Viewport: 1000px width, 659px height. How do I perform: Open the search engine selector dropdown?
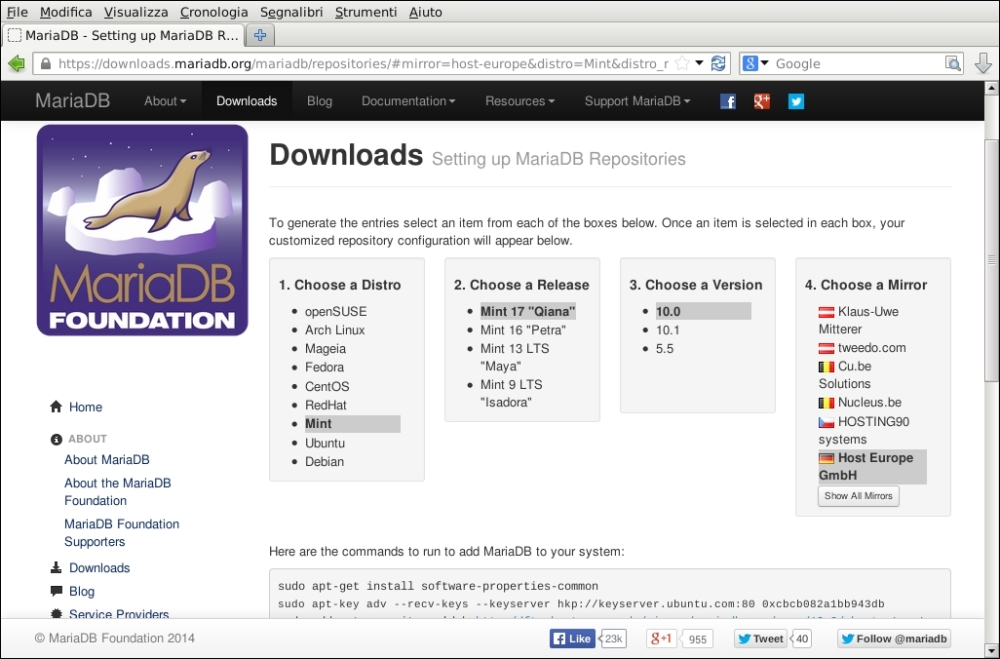[765, 63]
